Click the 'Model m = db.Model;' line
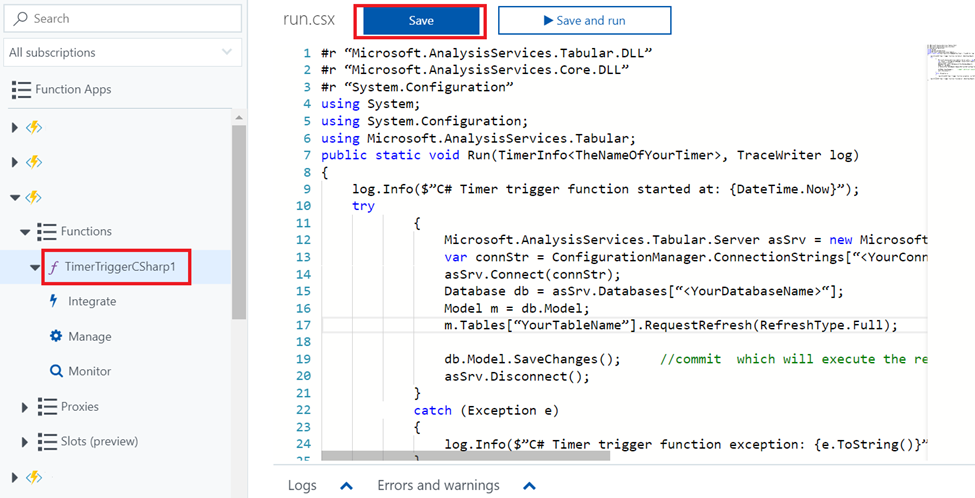 pos(517,309)
